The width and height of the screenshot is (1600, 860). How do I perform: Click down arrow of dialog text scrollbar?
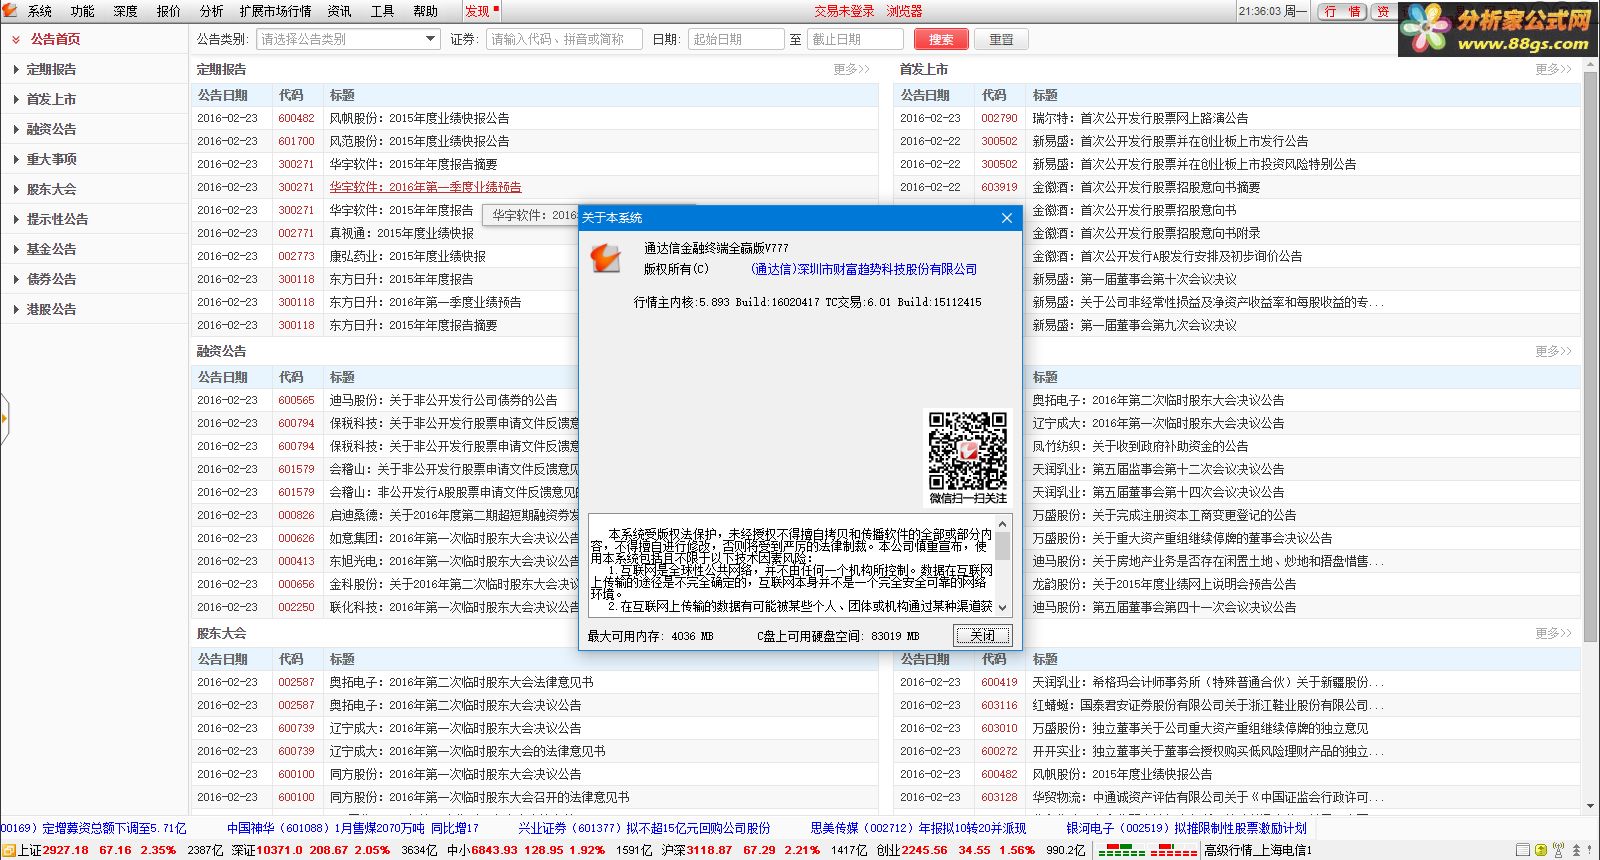[1003, 607]
